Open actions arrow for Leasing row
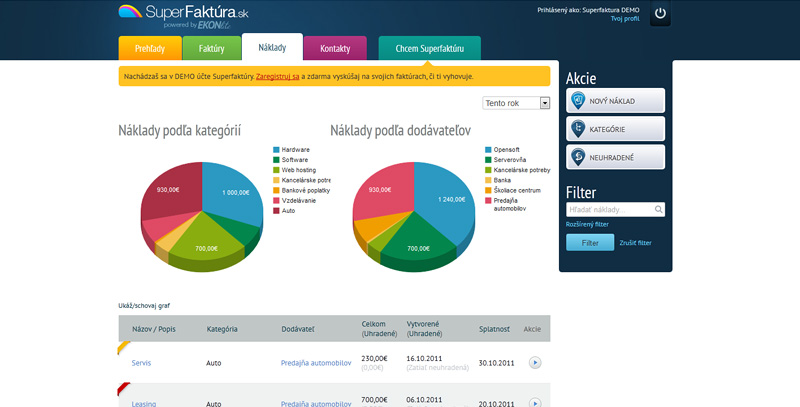This screenshot has height=407, width=800. tap(535, 403)
